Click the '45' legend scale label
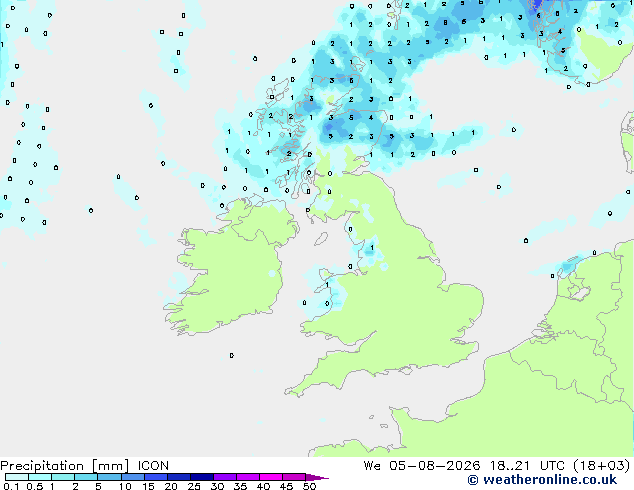634x490 pixels. 286,486
